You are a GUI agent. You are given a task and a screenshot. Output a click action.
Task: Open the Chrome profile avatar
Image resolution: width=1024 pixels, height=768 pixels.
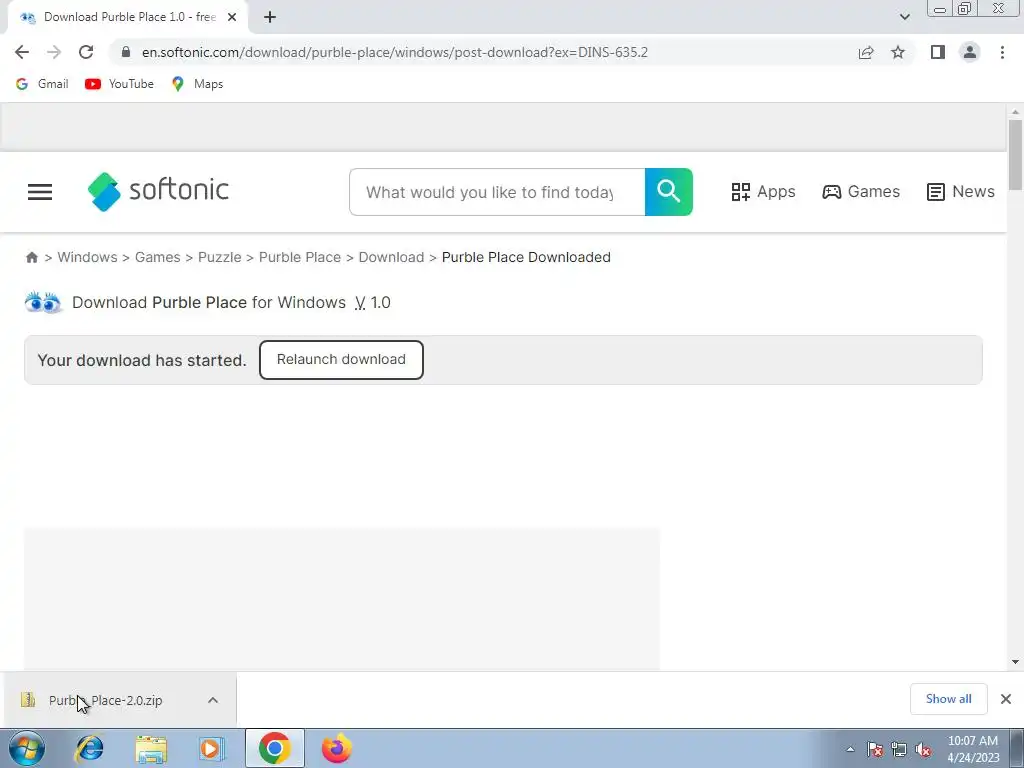970,52
